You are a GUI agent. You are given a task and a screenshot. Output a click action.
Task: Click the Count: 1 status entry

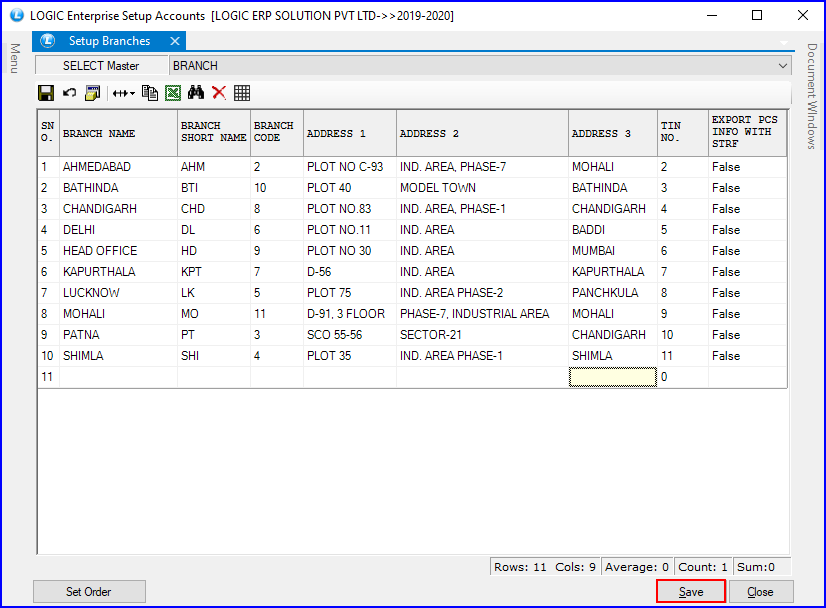click(x=703, y=567)
